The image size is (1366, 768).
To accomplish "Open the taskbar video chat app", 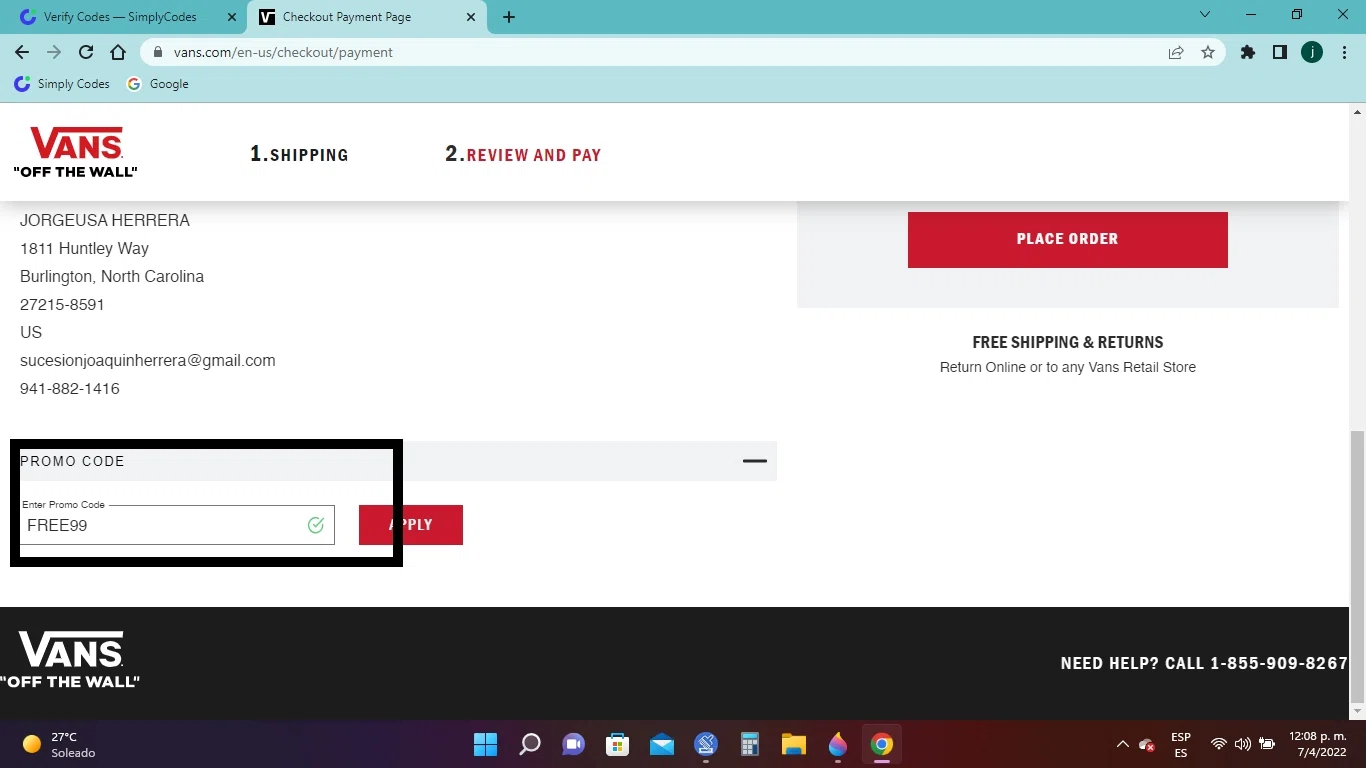I will coord(574,744).
